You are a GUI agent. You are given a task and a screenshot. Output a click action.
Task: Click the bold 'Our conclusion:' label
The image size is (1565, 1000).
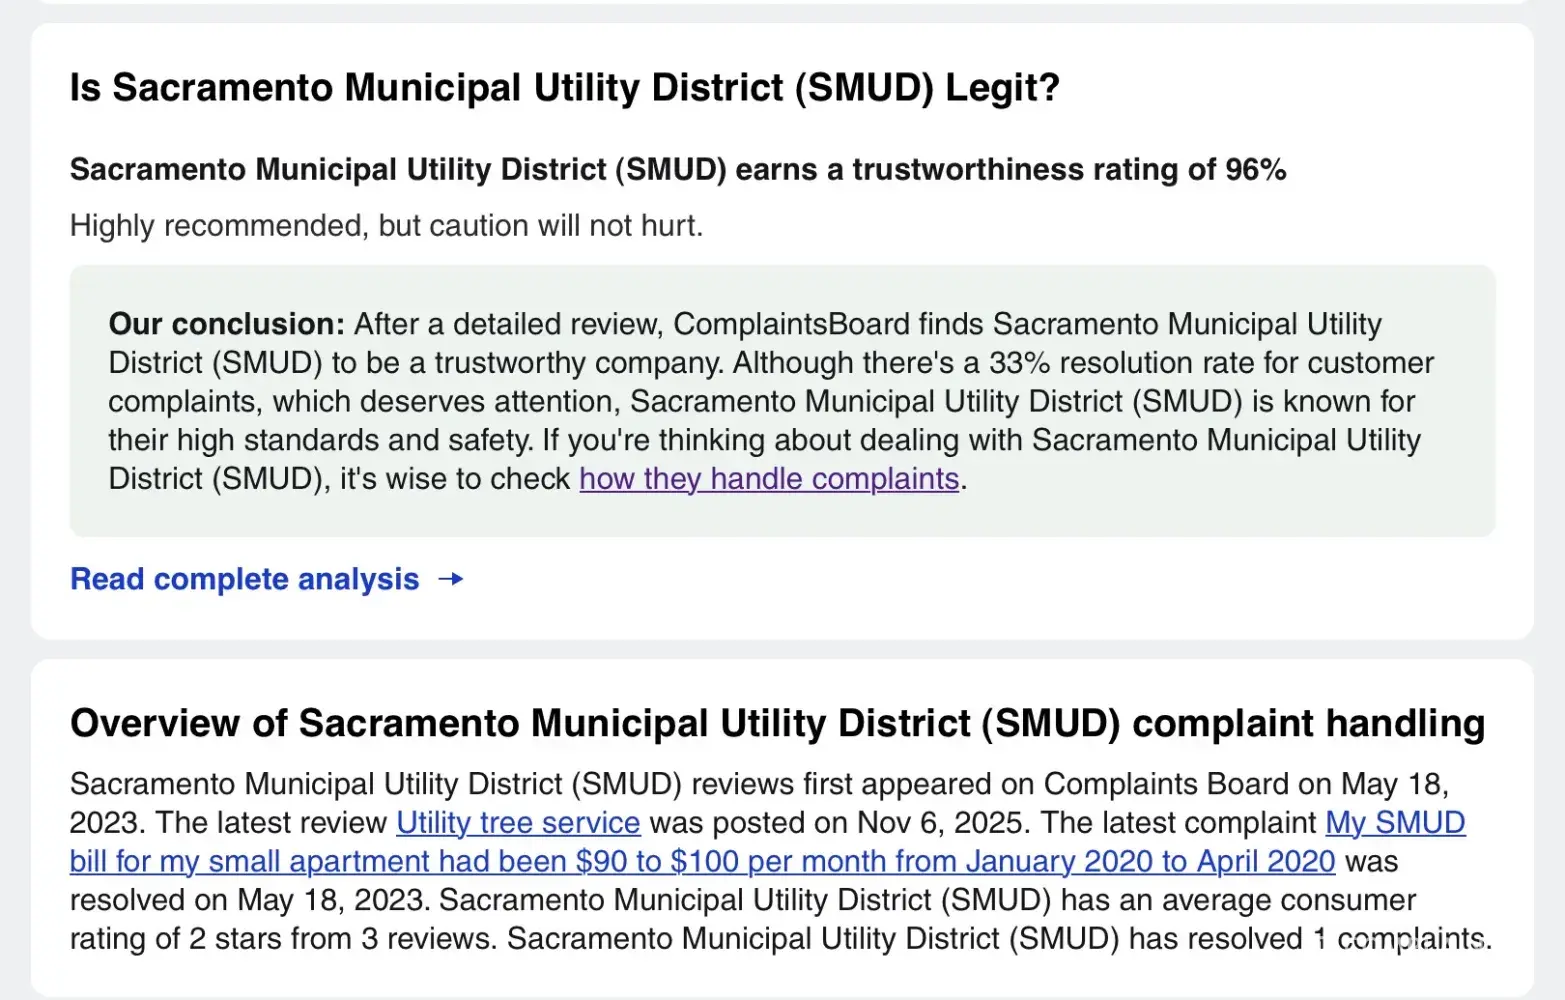(x=226, y=324)
